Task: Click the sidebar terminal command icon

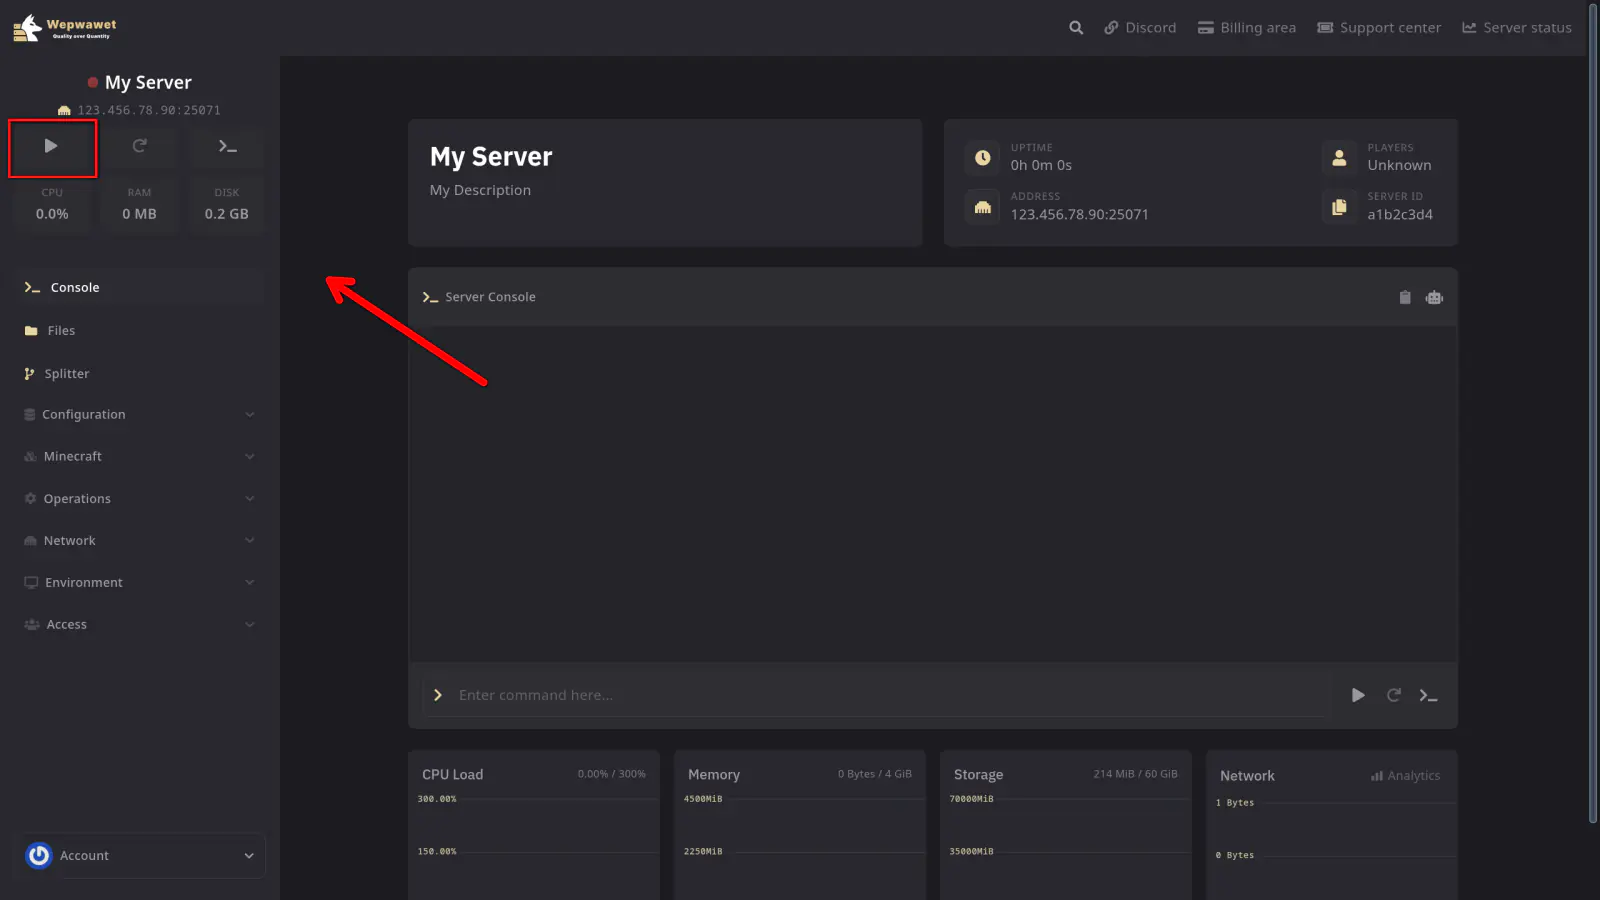Action: [227, 147]
